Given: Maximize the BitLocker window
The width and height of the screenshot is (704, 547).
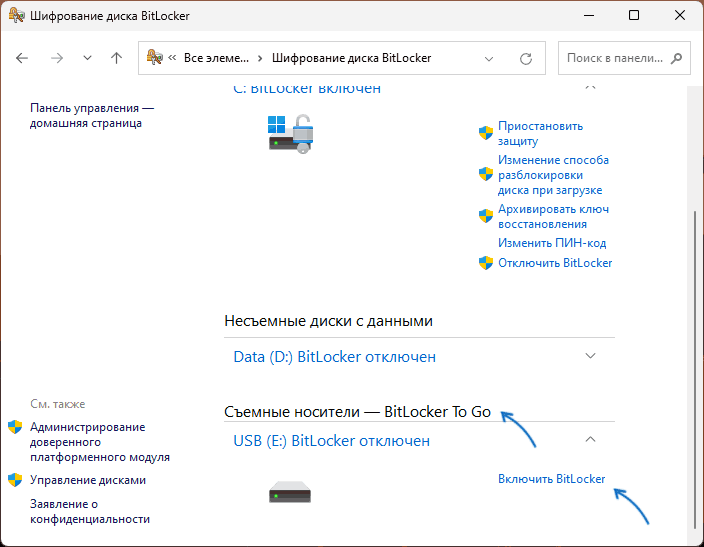Looking at the screenshot, I should 634,15.
